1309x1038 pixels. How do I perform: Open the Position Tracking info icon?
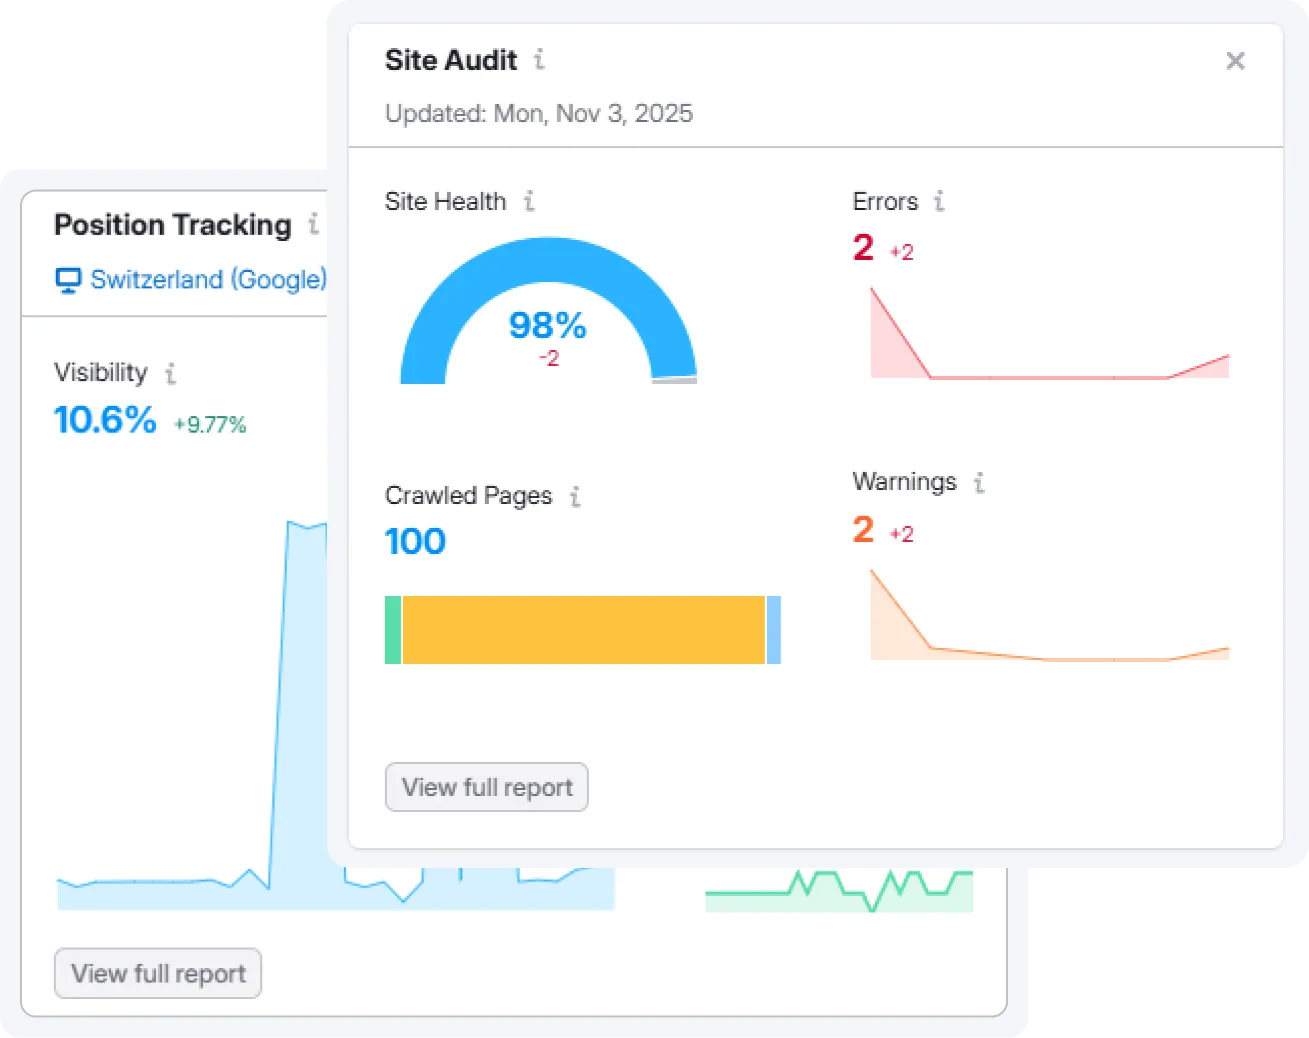tap(313, 226)
